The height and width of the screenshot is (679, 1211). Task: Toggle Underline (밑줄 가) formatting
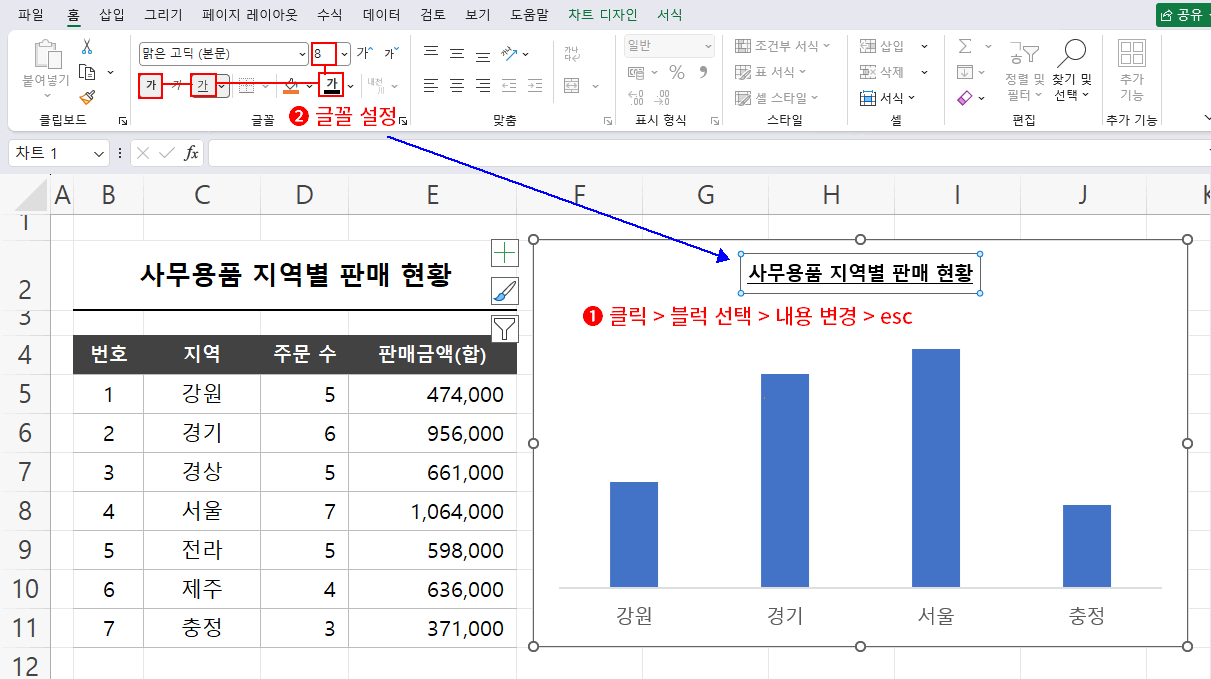[203, 86]
